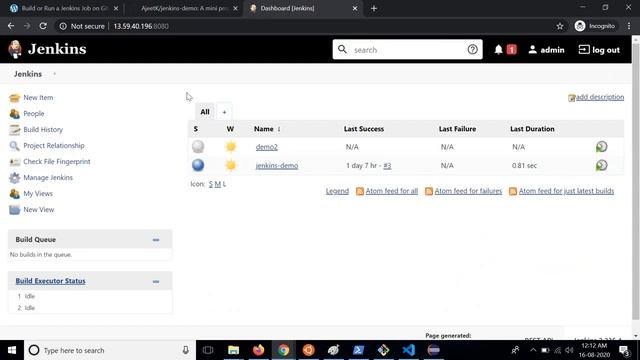This screenshot has height=360, width=640.
Task: Open Visual Studio Code from taskbar
Action: point(409,350)
